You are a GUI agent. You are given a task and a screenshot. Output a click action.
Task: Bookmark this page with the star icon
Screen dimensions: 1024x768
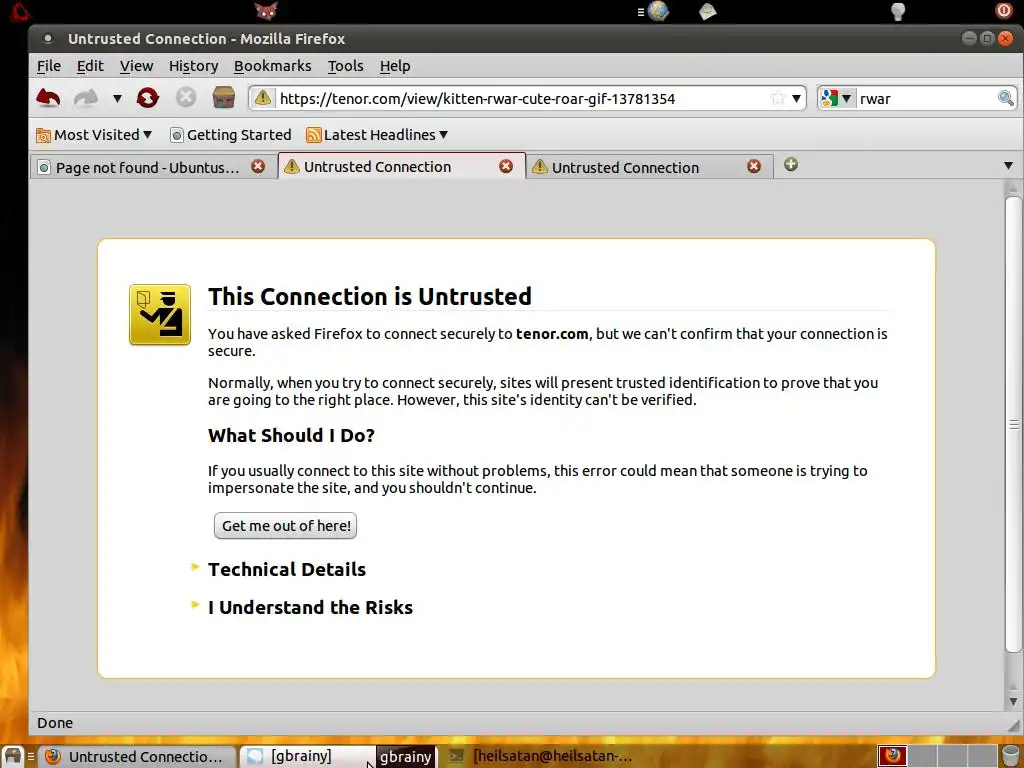778,99
